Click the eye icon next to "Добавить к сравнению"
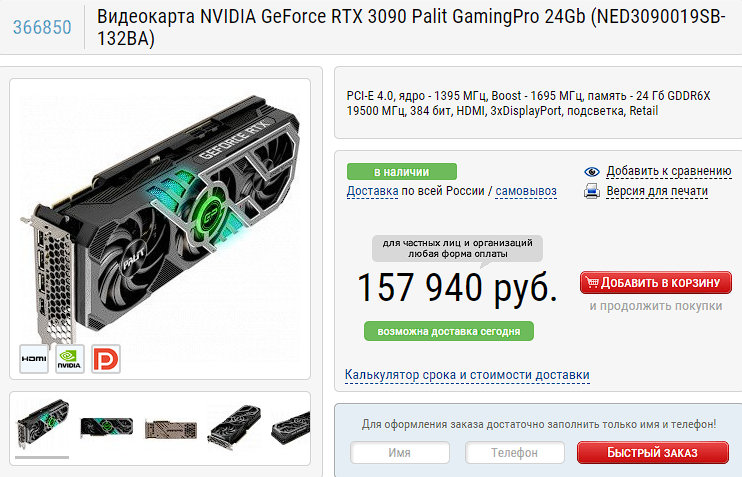This screenshot has width=742, height=477. coord(592,172)
